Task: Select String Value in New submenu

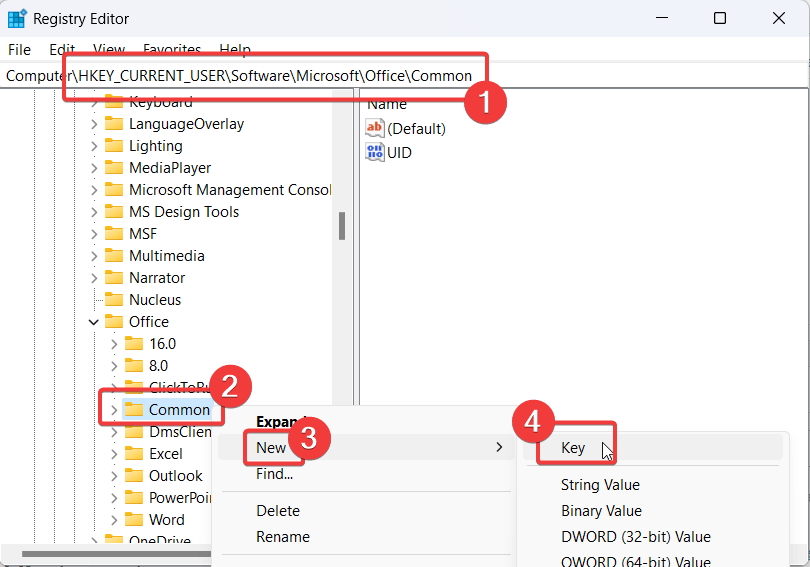Action: click(600, 485)
